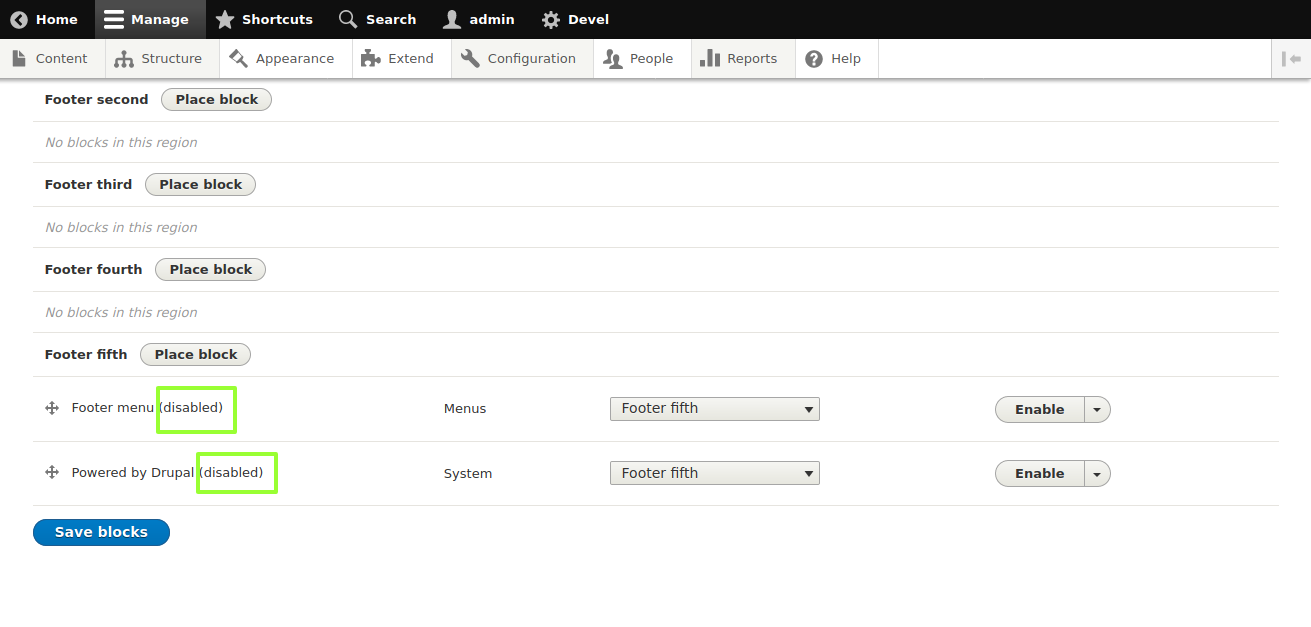The height and width of the screenshot is (627, 1311).
Task: Go to the Appearance section
Action: pos(282,59)
